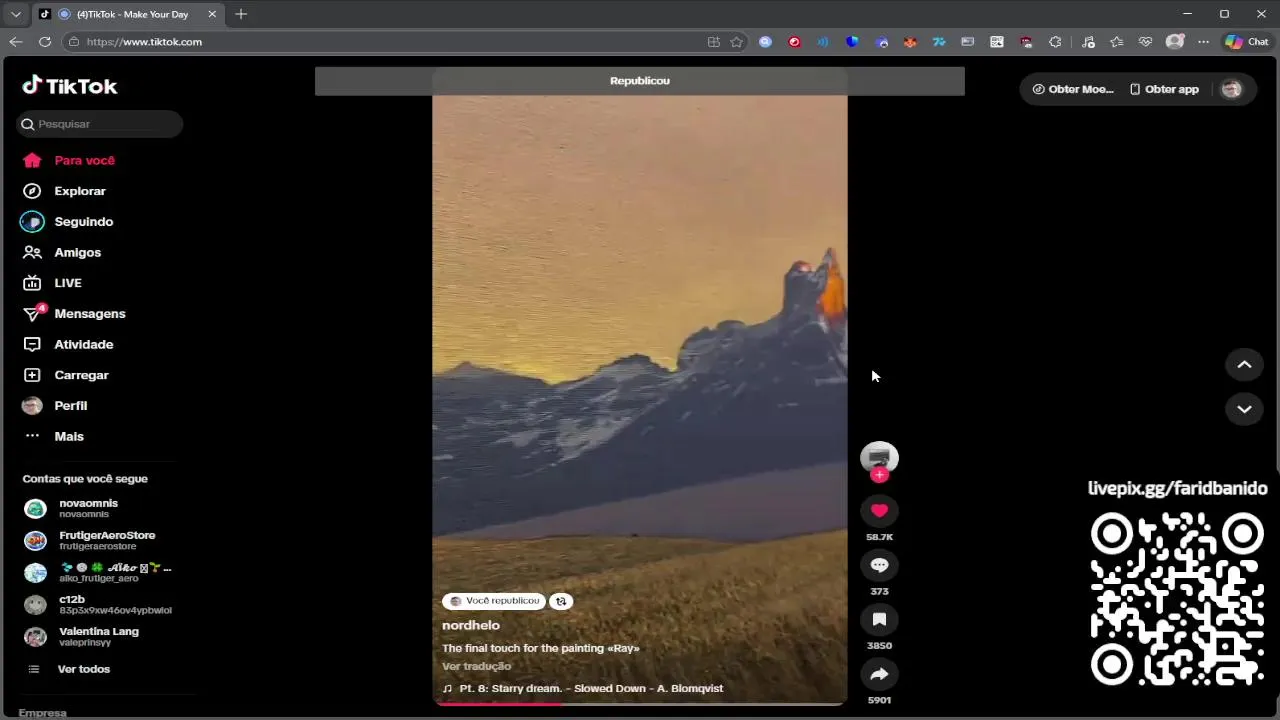
Task: Open the heartbeat browser essentials icon
Action: [1146, 42]
